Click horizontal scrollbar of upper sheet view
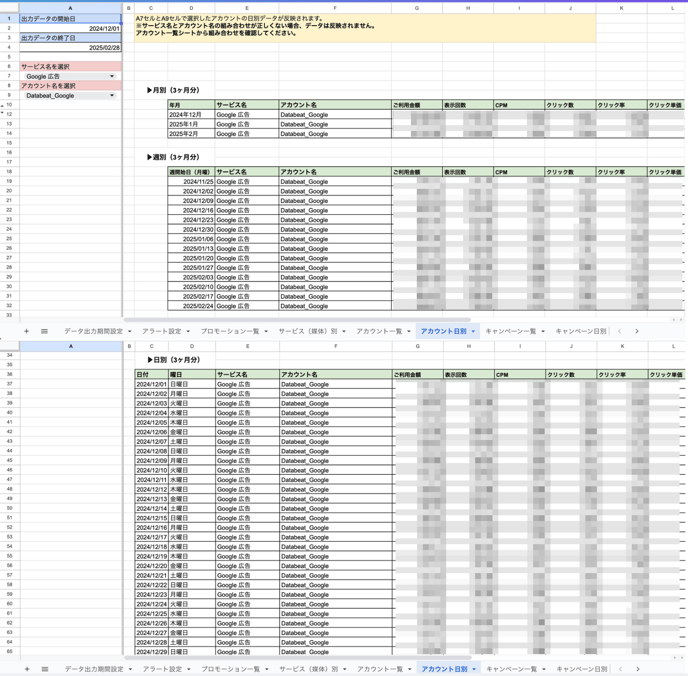Viewport: 688px width, 676px height. (297, 320)
